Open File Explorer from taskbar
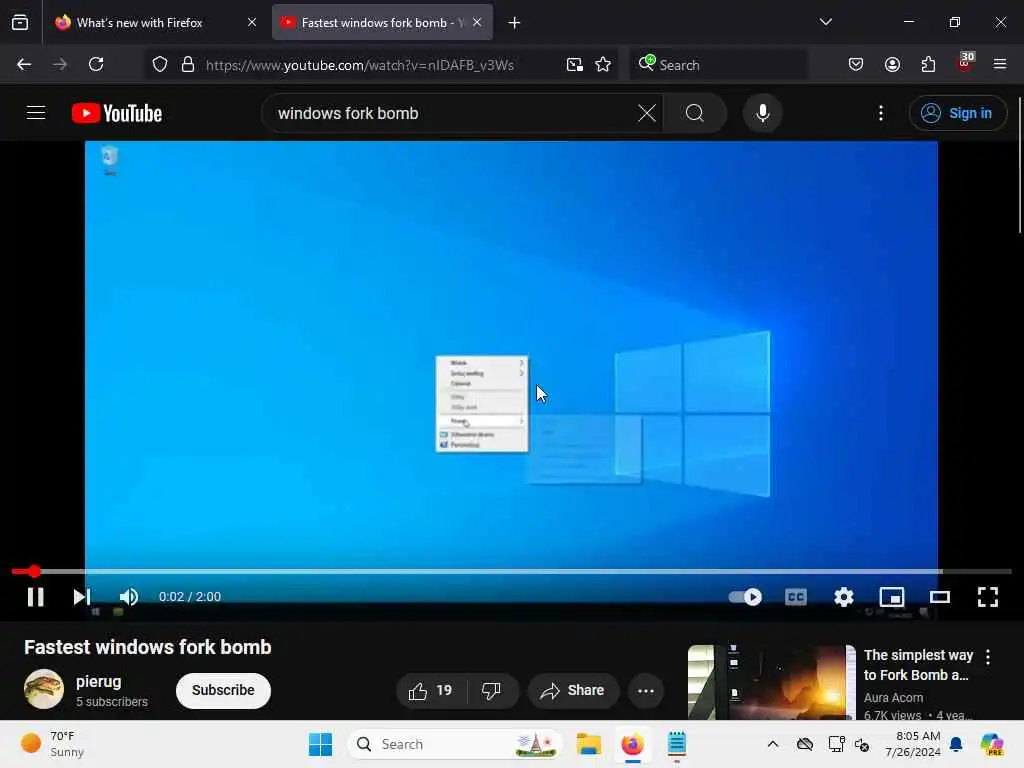This screenshot has height=768, width=1024. click(x=588, y=744)
